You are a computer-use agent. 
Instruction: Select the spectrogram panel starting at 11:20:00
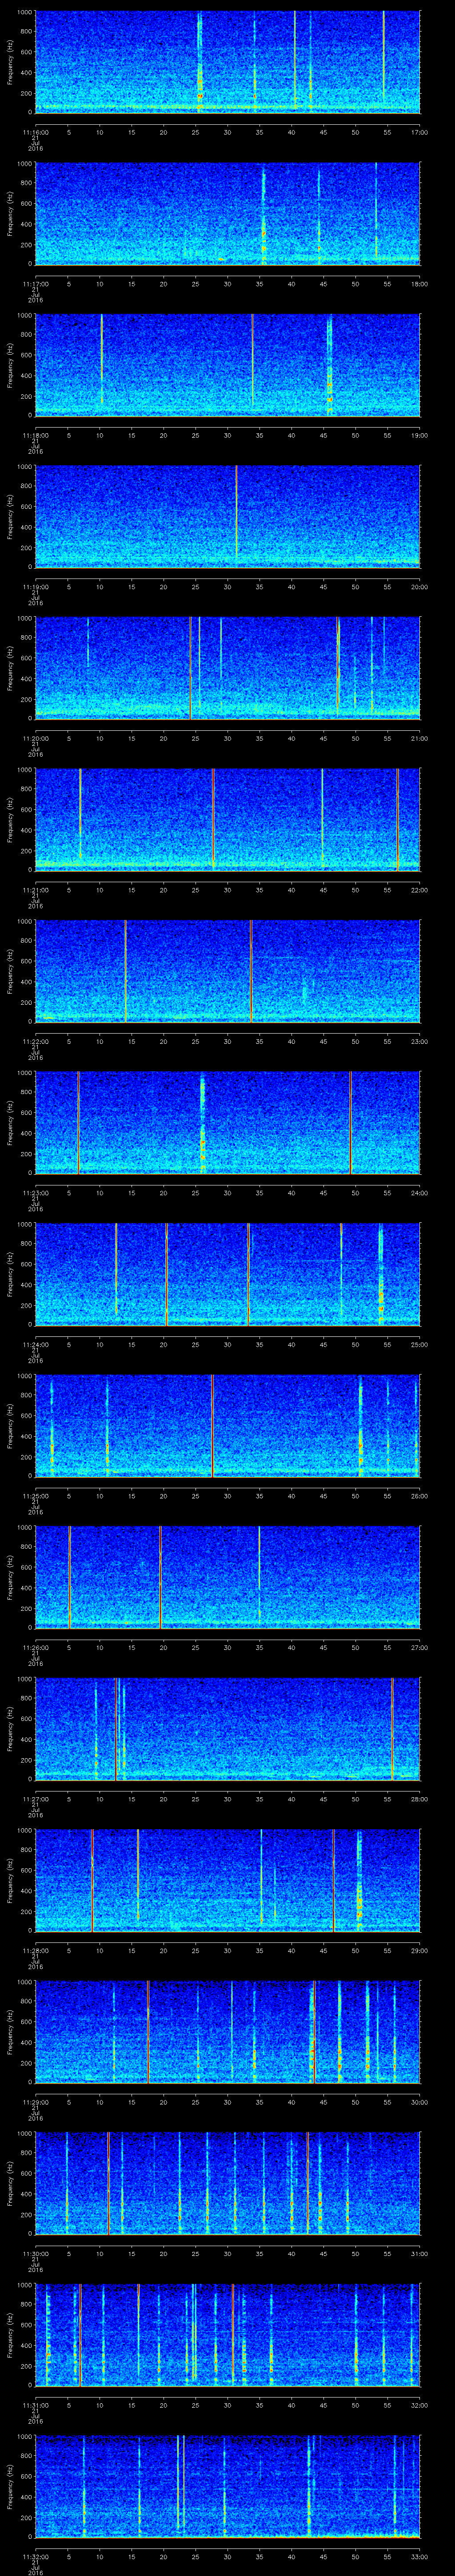click(x=227, y=668)
